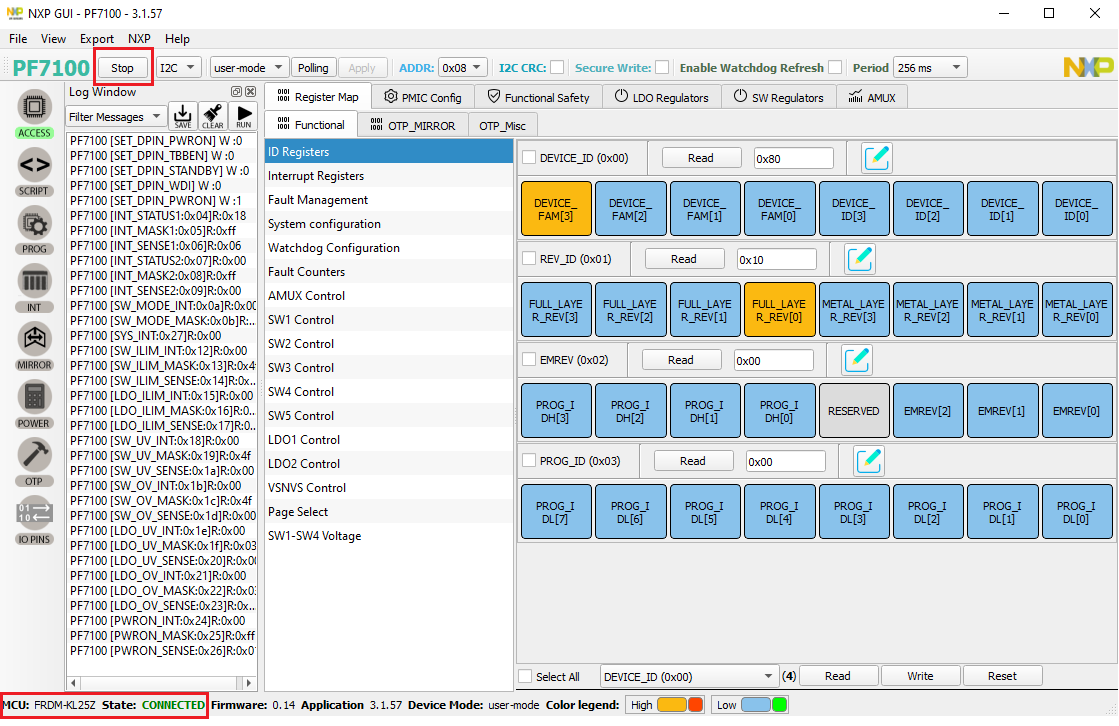Screen dimensions: 1119x726
Task: Click the PROG gear icon
Action: 34,222
